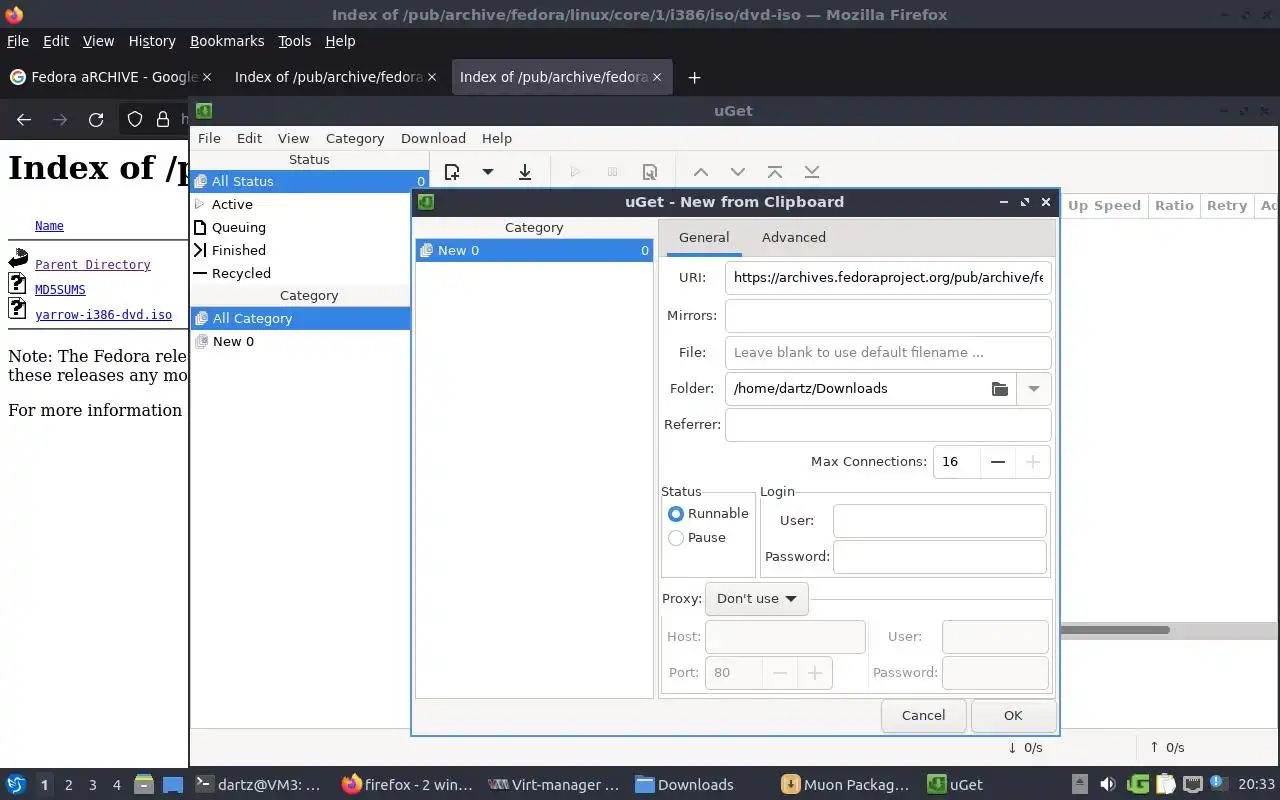Open the uGet Edit menu
The image size is (1280, 800).
click(249, 138)
